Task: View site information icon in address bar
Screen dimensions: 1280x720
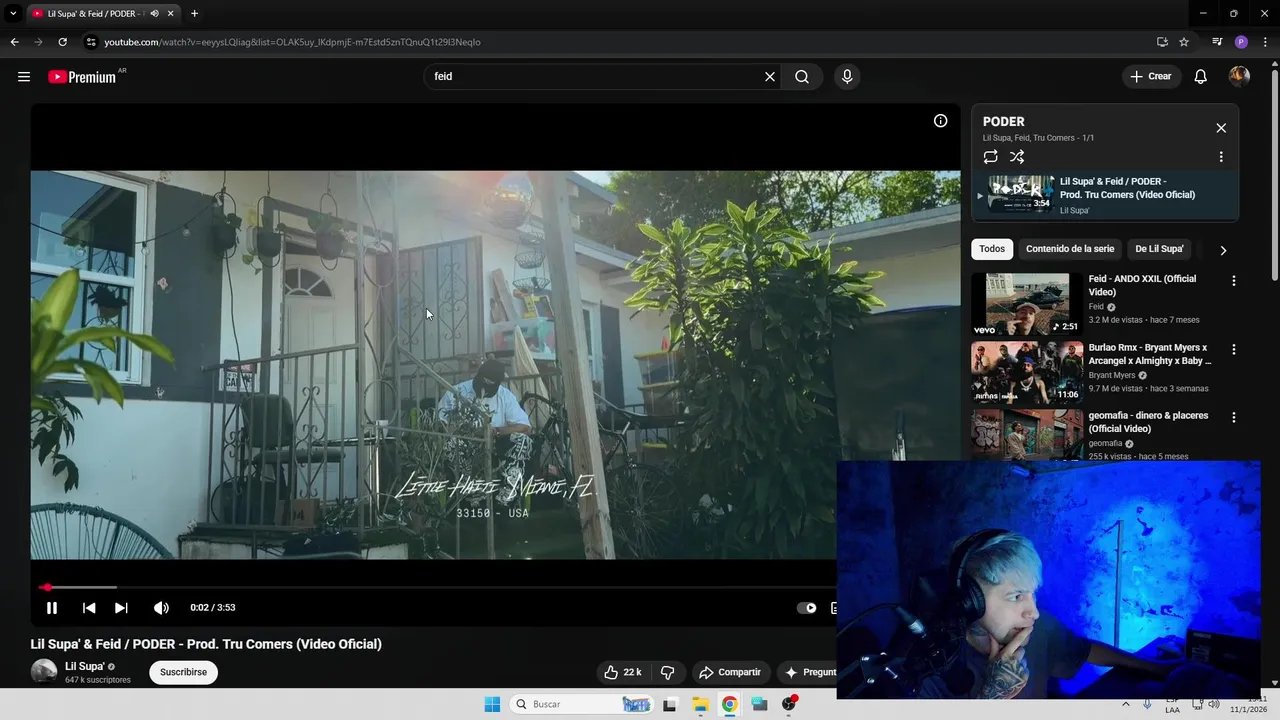Action: pos(91,42)
